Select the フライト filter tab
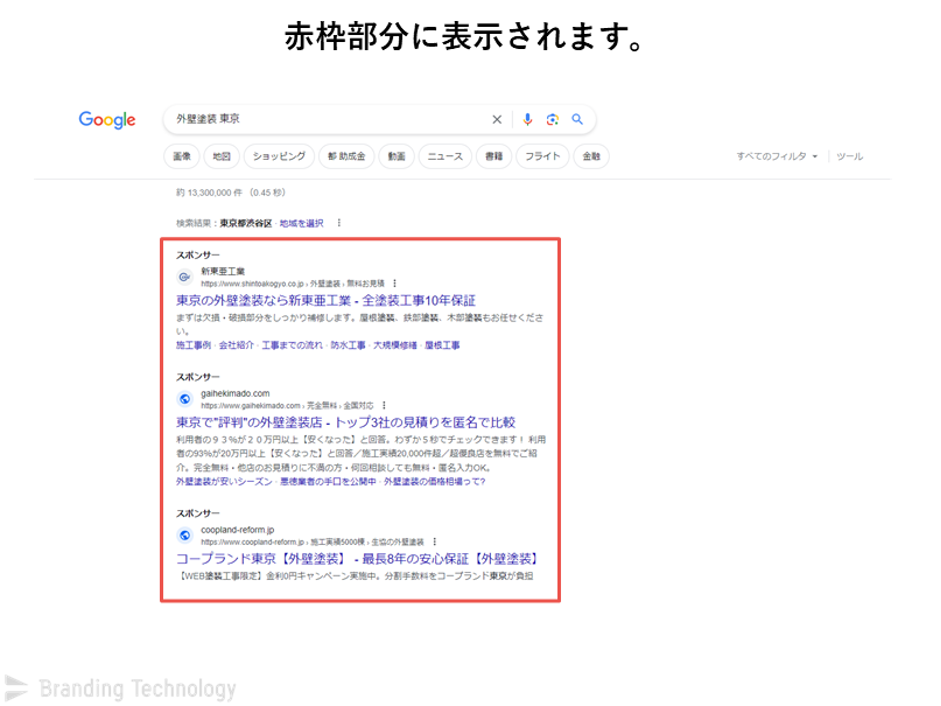This screenshot has height=706, width=941. point(543,156)
